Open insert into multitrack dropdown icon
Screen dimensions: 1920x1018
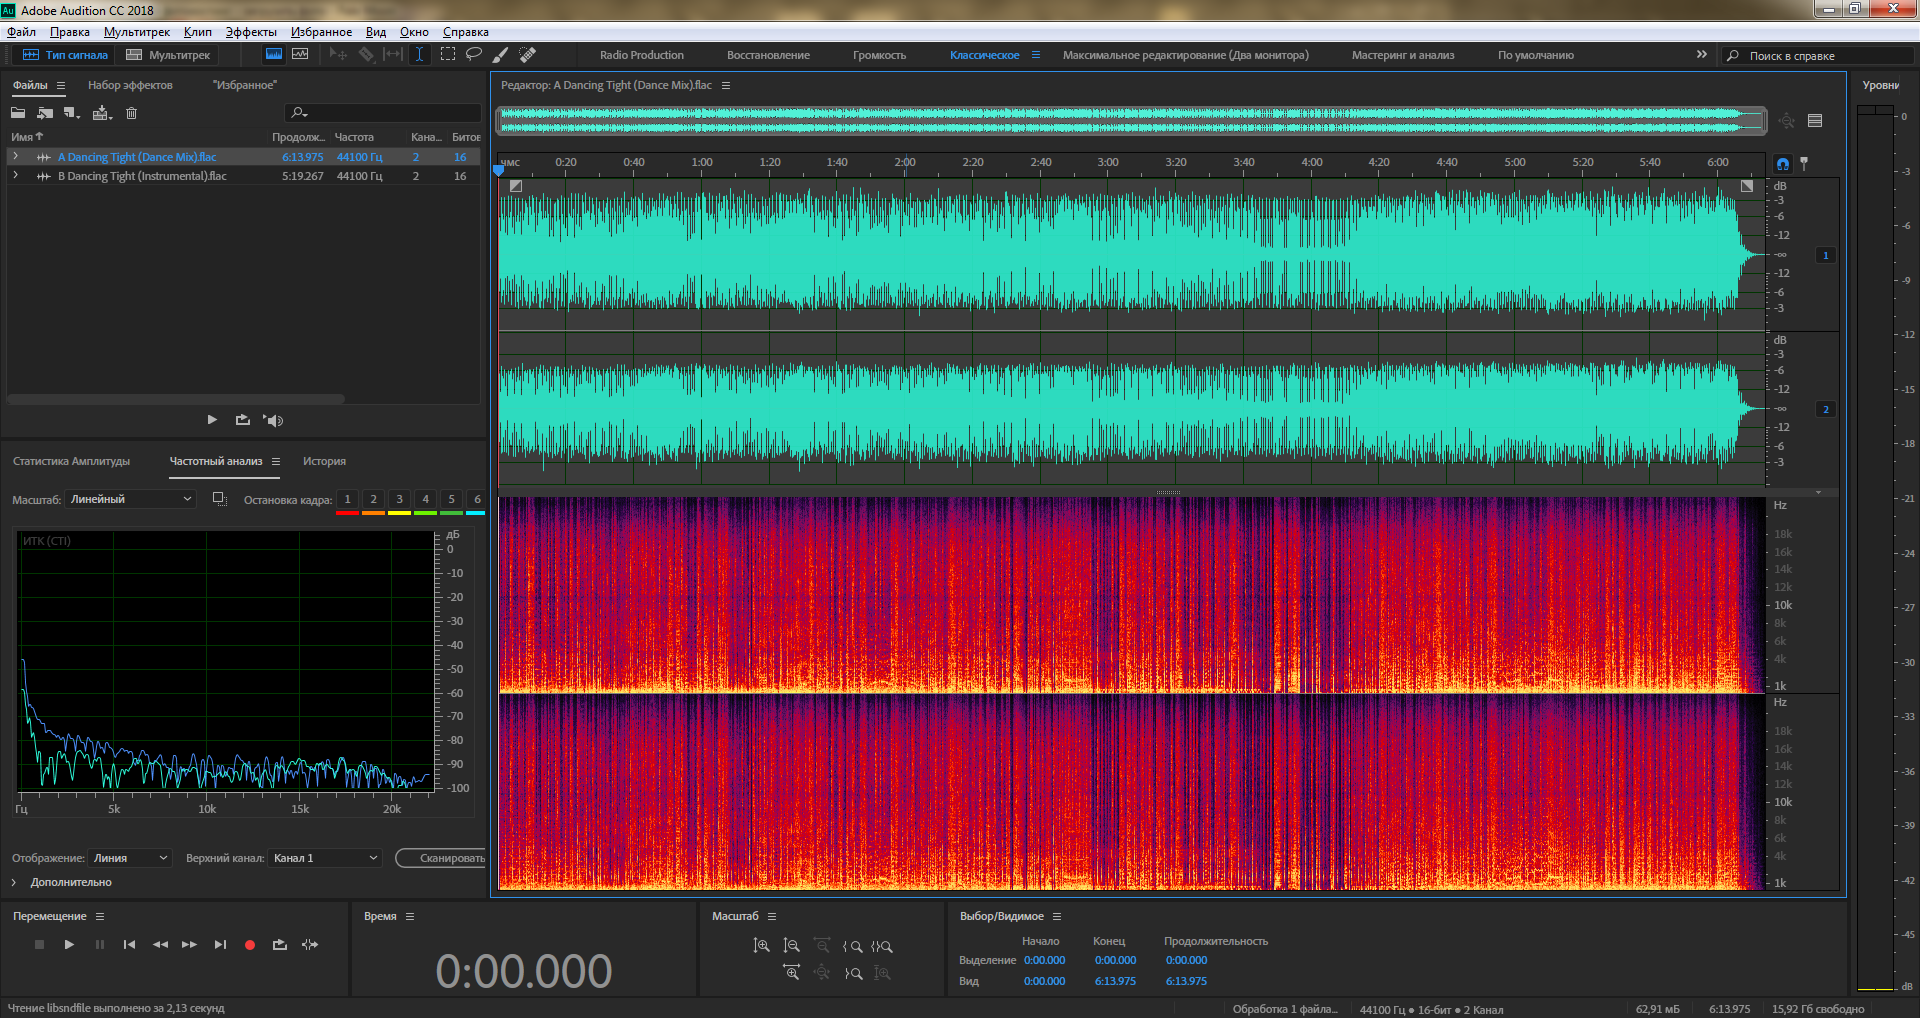[102, 113]
